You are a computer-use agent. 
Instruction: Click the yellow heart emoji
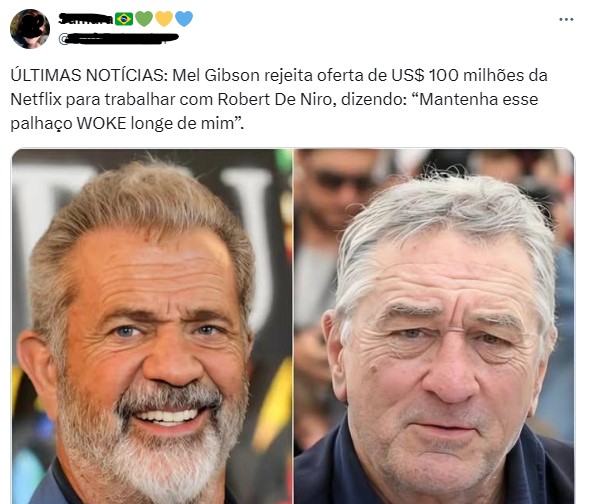164,19
